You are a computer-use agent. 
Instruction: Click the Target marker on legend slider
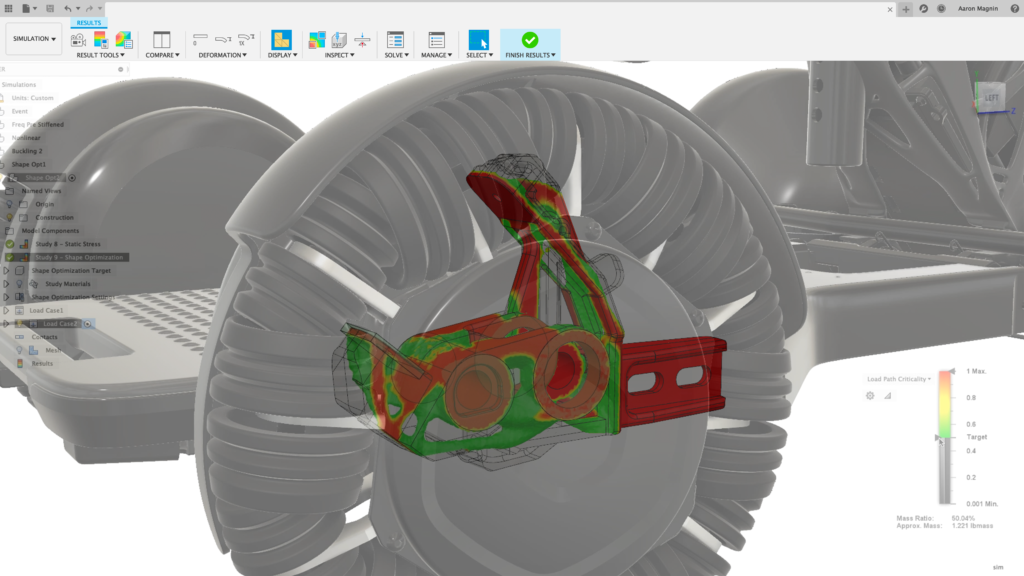tap(938, 438)
